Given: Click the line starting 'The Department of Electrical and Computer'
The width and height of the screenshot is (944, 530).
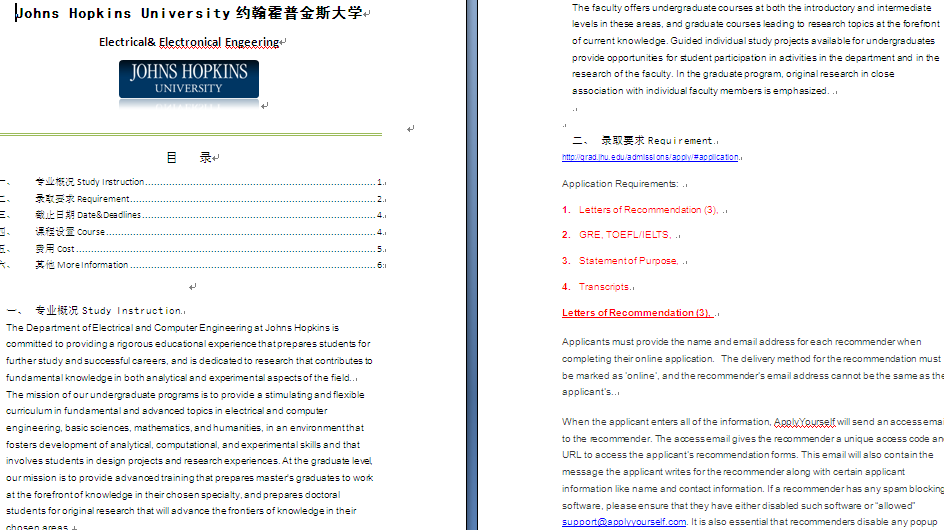Looking at the screenshot, I should [173, 328].
